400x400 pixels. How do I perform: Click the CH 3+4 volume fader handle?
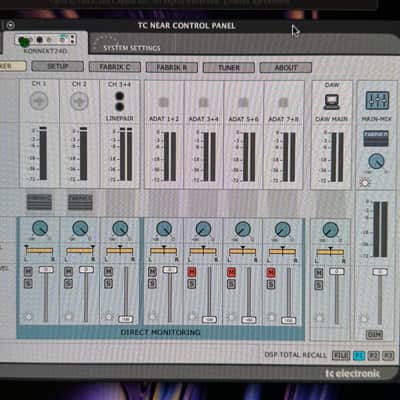tap(126, 319)
